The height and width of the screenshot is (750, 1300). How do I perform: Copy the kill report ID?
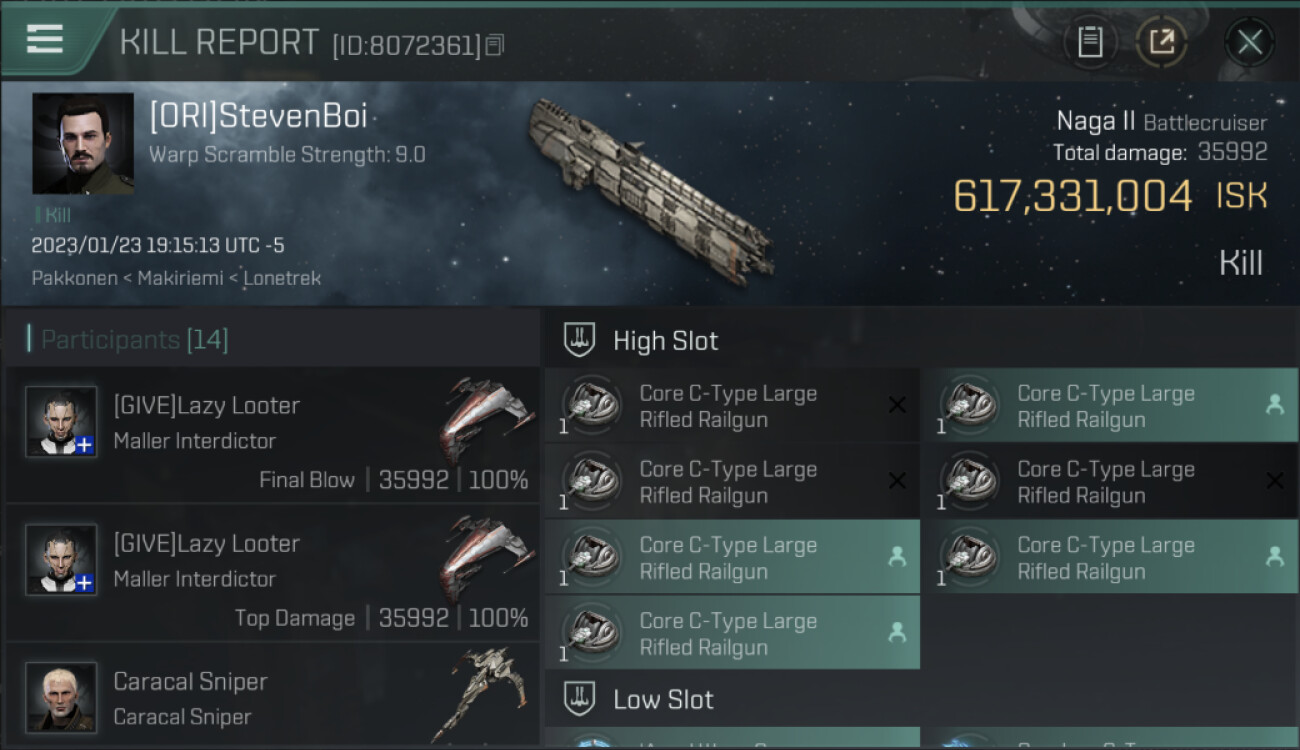tap(495, 45)
